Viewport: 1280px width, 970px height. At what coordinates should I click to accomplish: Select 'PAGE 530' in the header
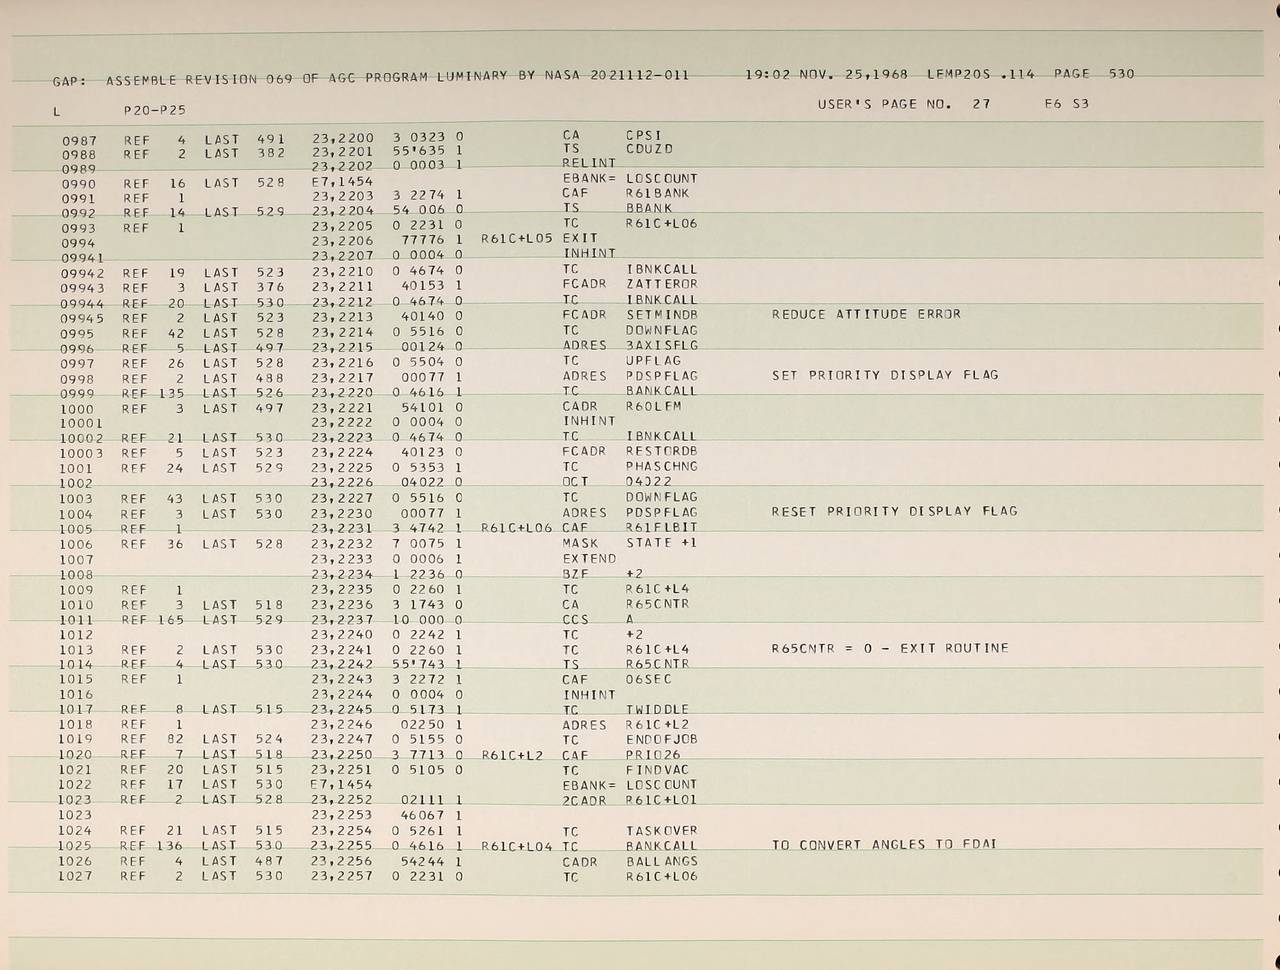click(1094, 74)
